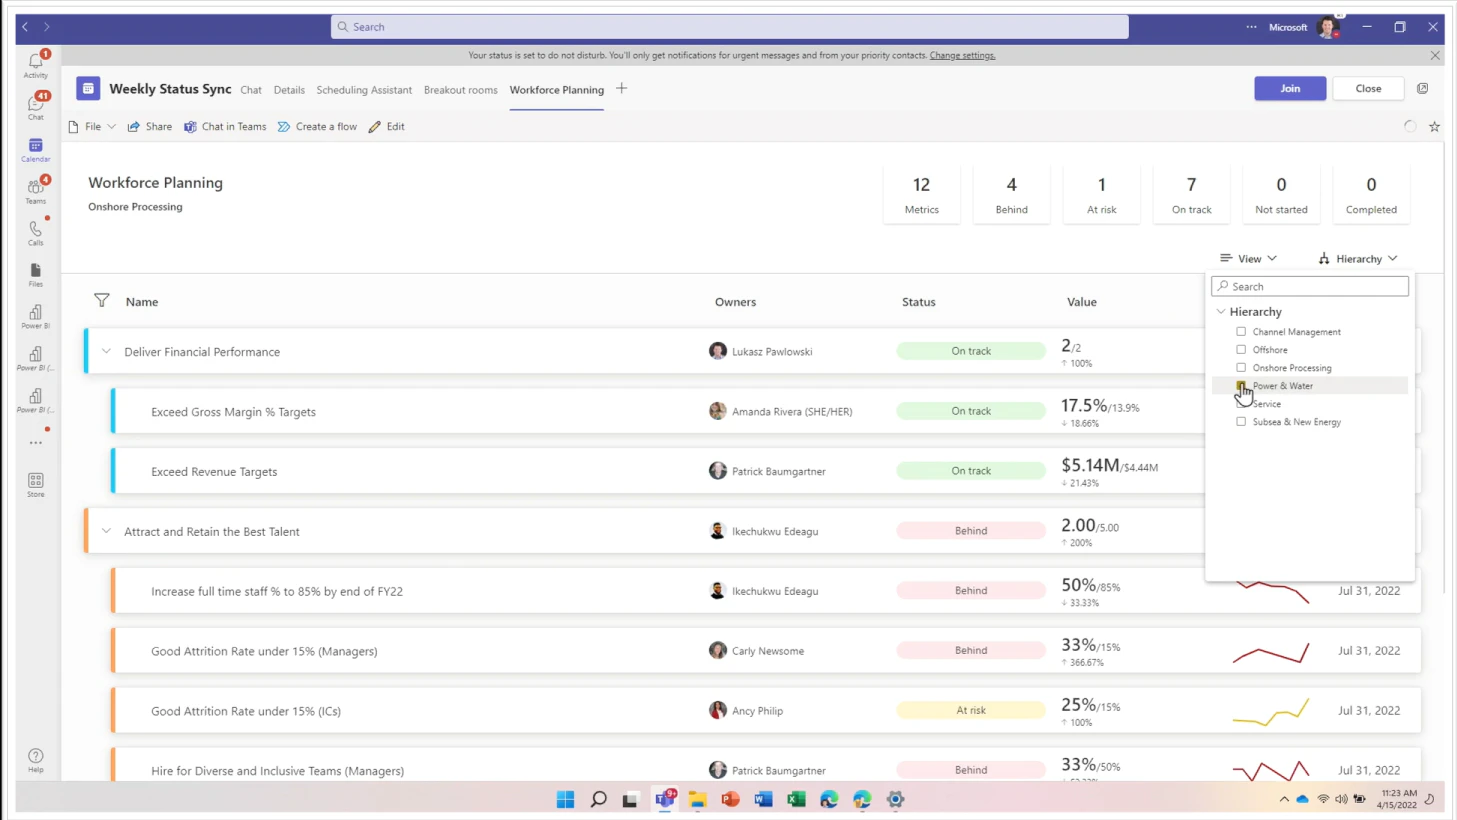Open sparkline for Good Attrition Rate (ICs)
Screen dimensions: 1457x820
[1271, 711]
